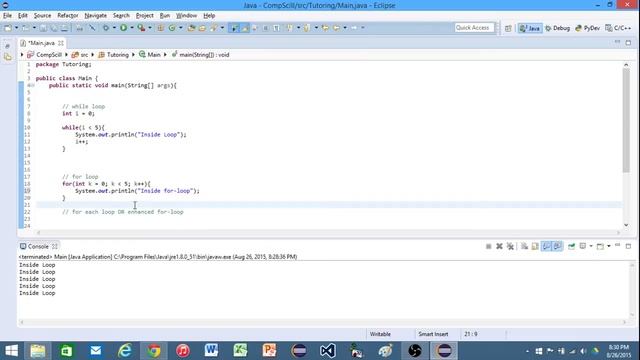The image size is (640, 360).
Task: Open the Project menu
Action: click(x=144, y=16)
